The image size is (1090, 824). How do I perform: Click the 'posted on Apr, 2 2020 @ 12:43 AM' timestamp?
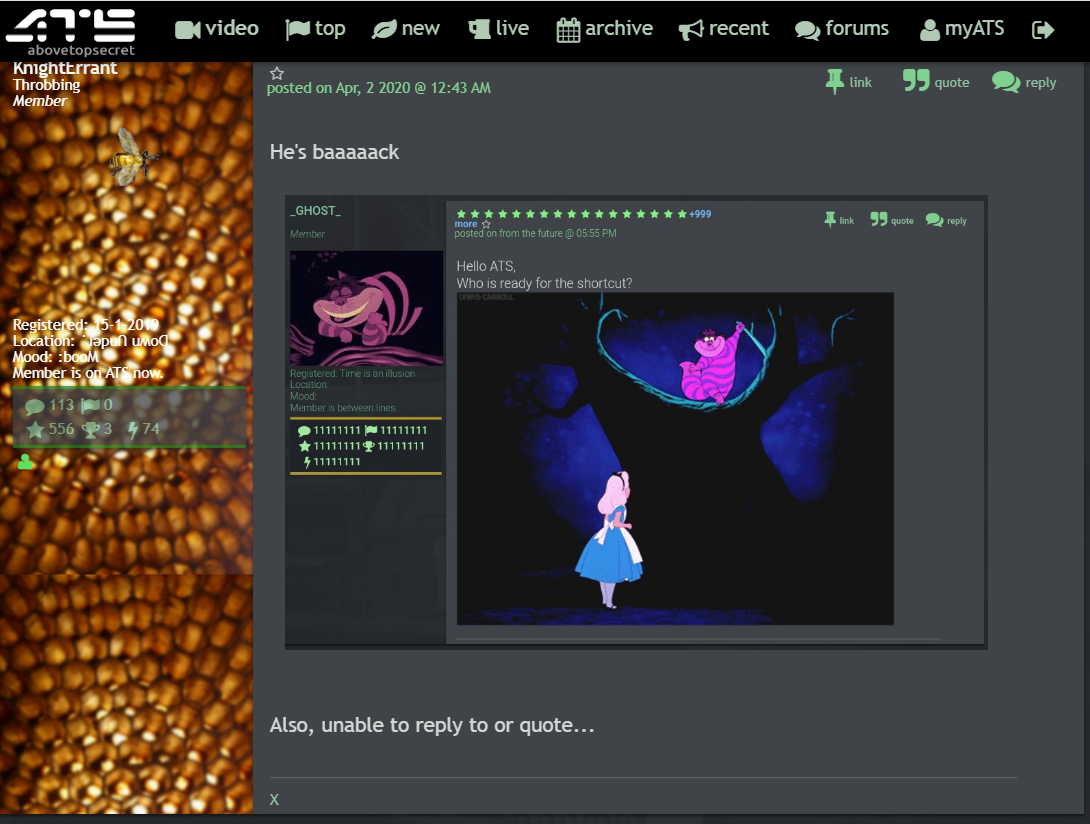tap(379, 88)
